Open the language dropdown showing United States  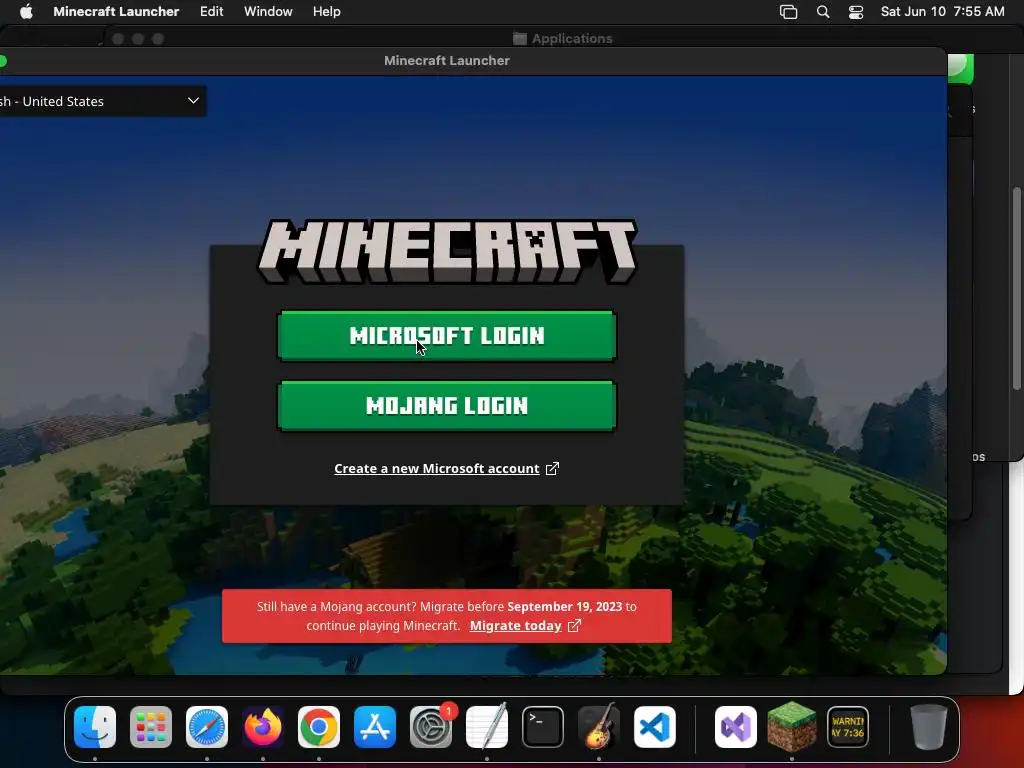click(x=101, y=101)
